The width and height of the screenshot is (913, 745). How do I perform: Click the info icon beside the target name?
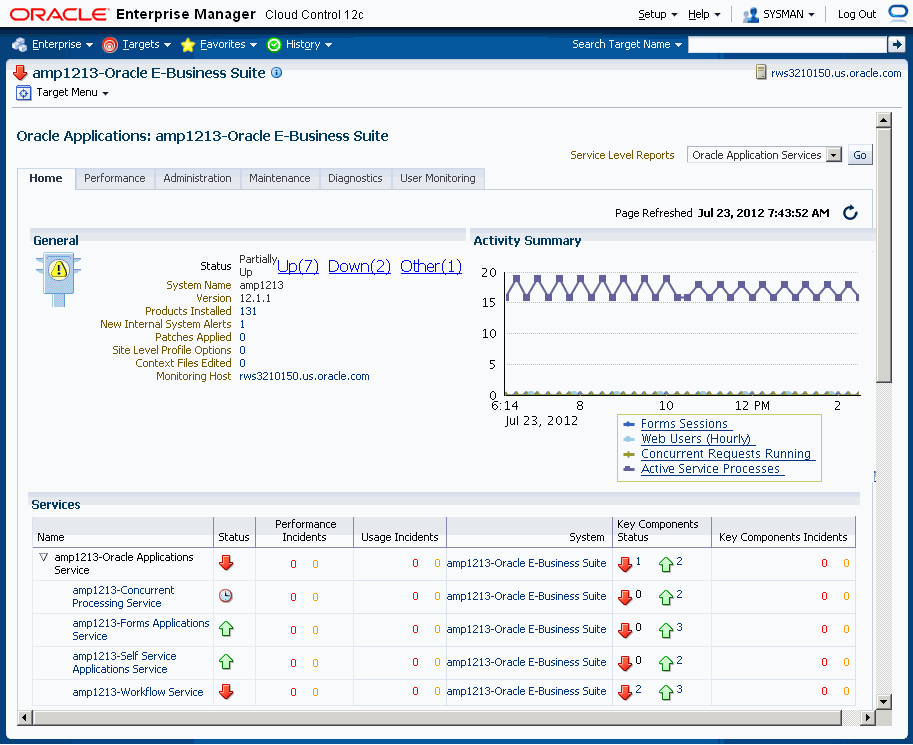click(277, 73)
